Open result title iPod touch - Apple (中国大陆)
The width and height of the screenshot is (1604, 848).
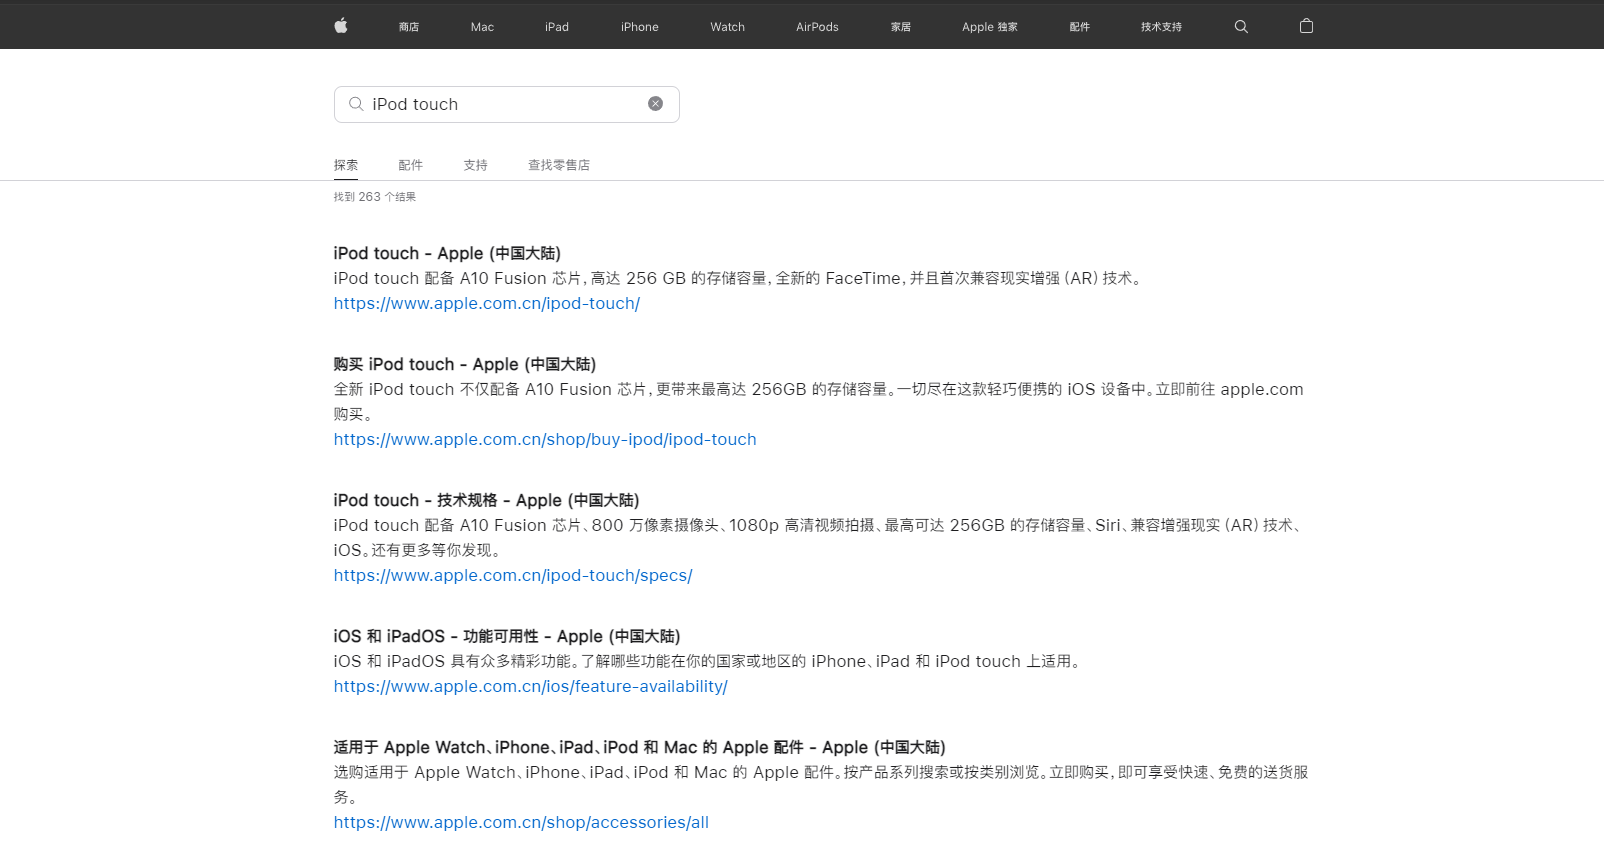pos(447,253)
